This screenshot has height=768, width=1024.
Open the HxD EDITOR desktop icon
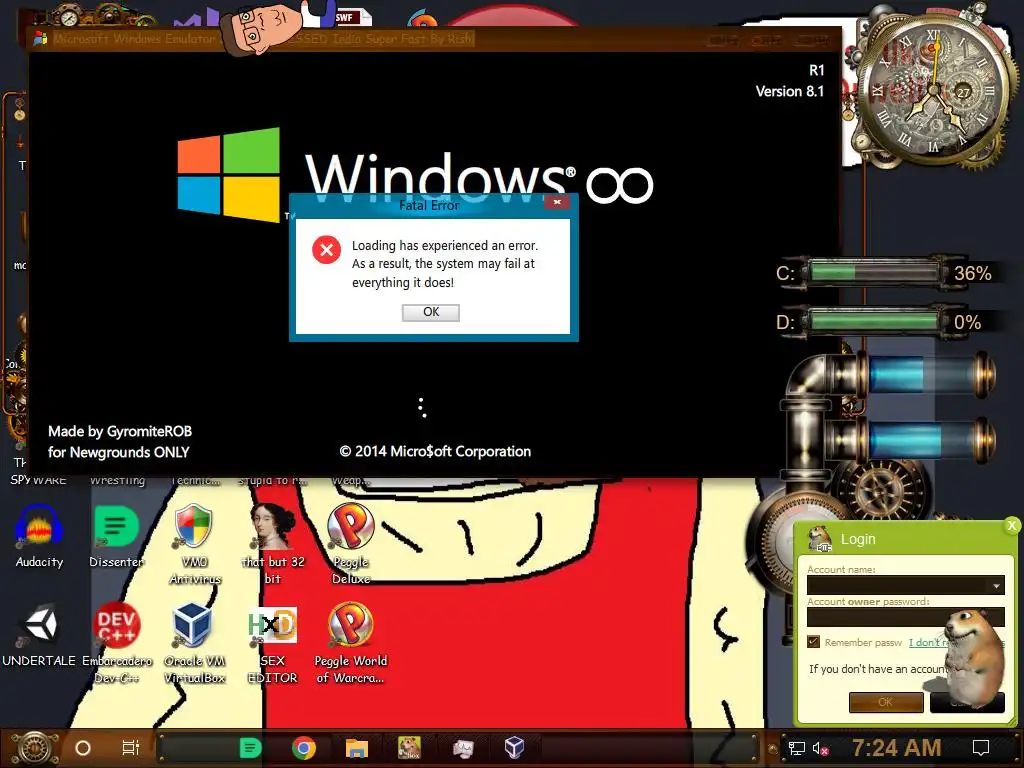(272, 643)
